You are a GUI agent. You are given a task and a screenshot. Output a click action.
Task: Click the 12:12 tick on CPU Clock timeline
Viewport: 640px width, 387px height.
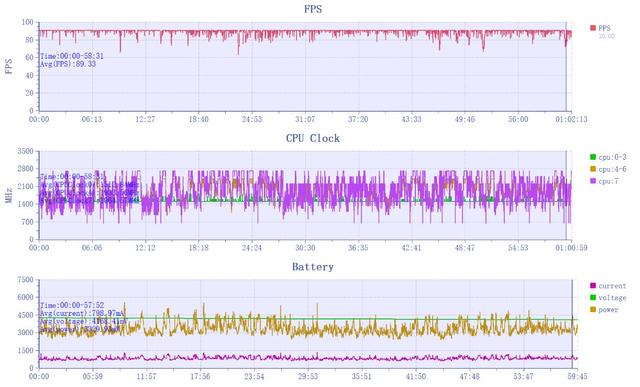pos(145,248)
